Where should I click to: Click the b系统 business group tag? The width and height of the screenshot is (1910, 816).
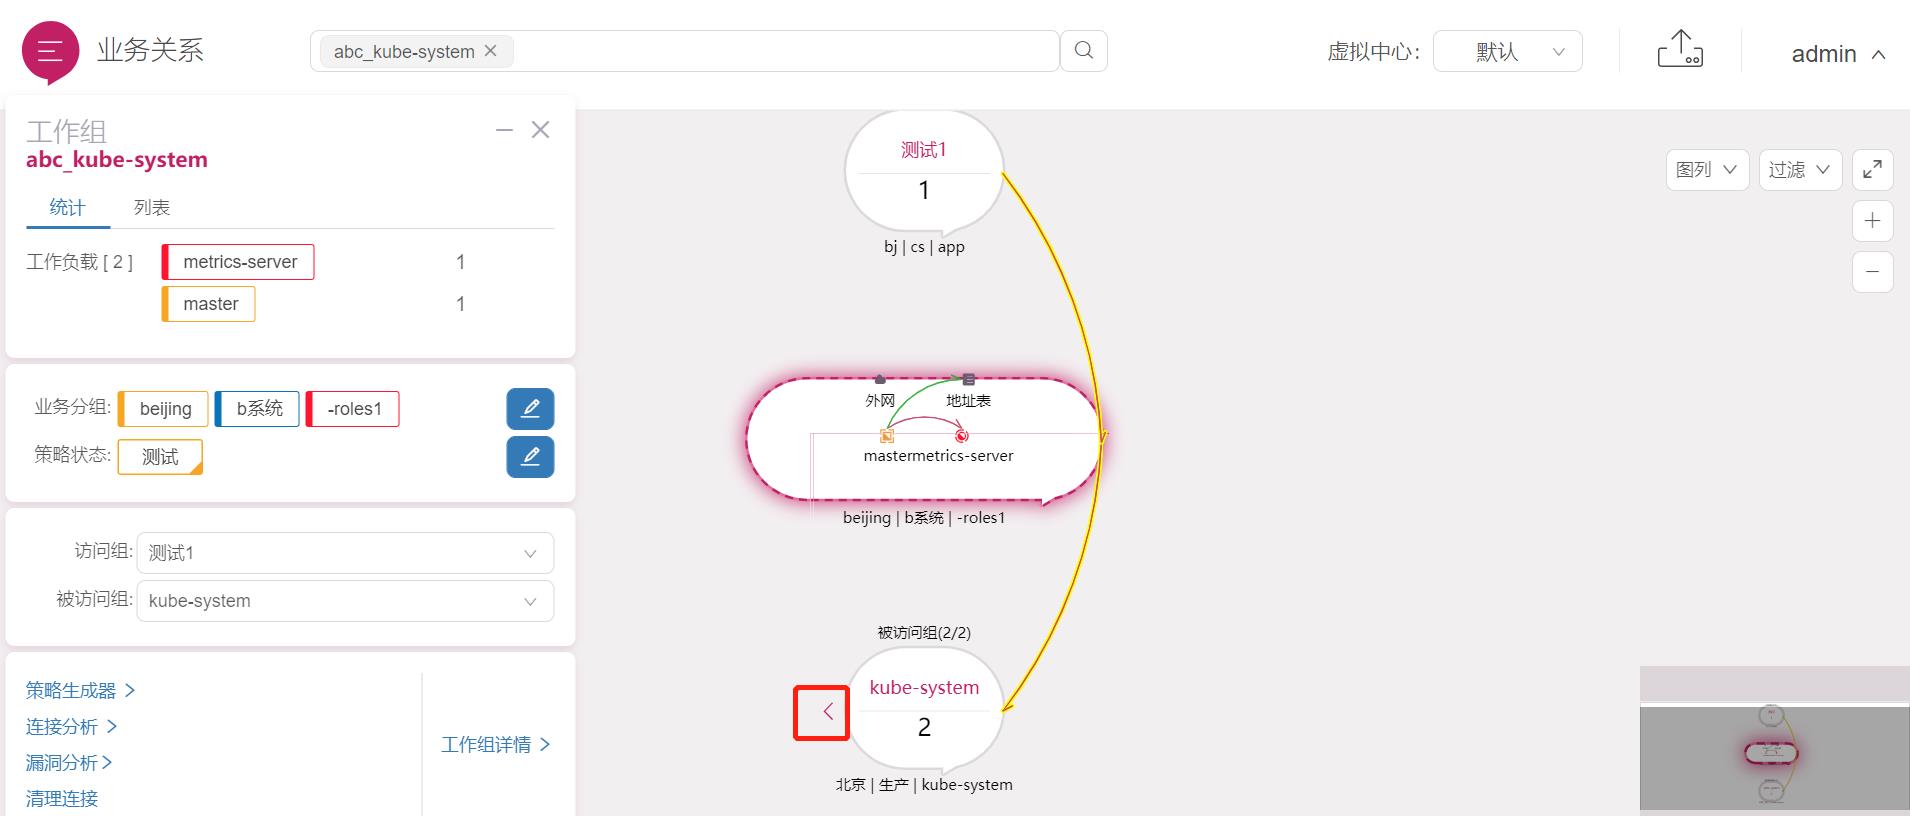pos(257,409)
